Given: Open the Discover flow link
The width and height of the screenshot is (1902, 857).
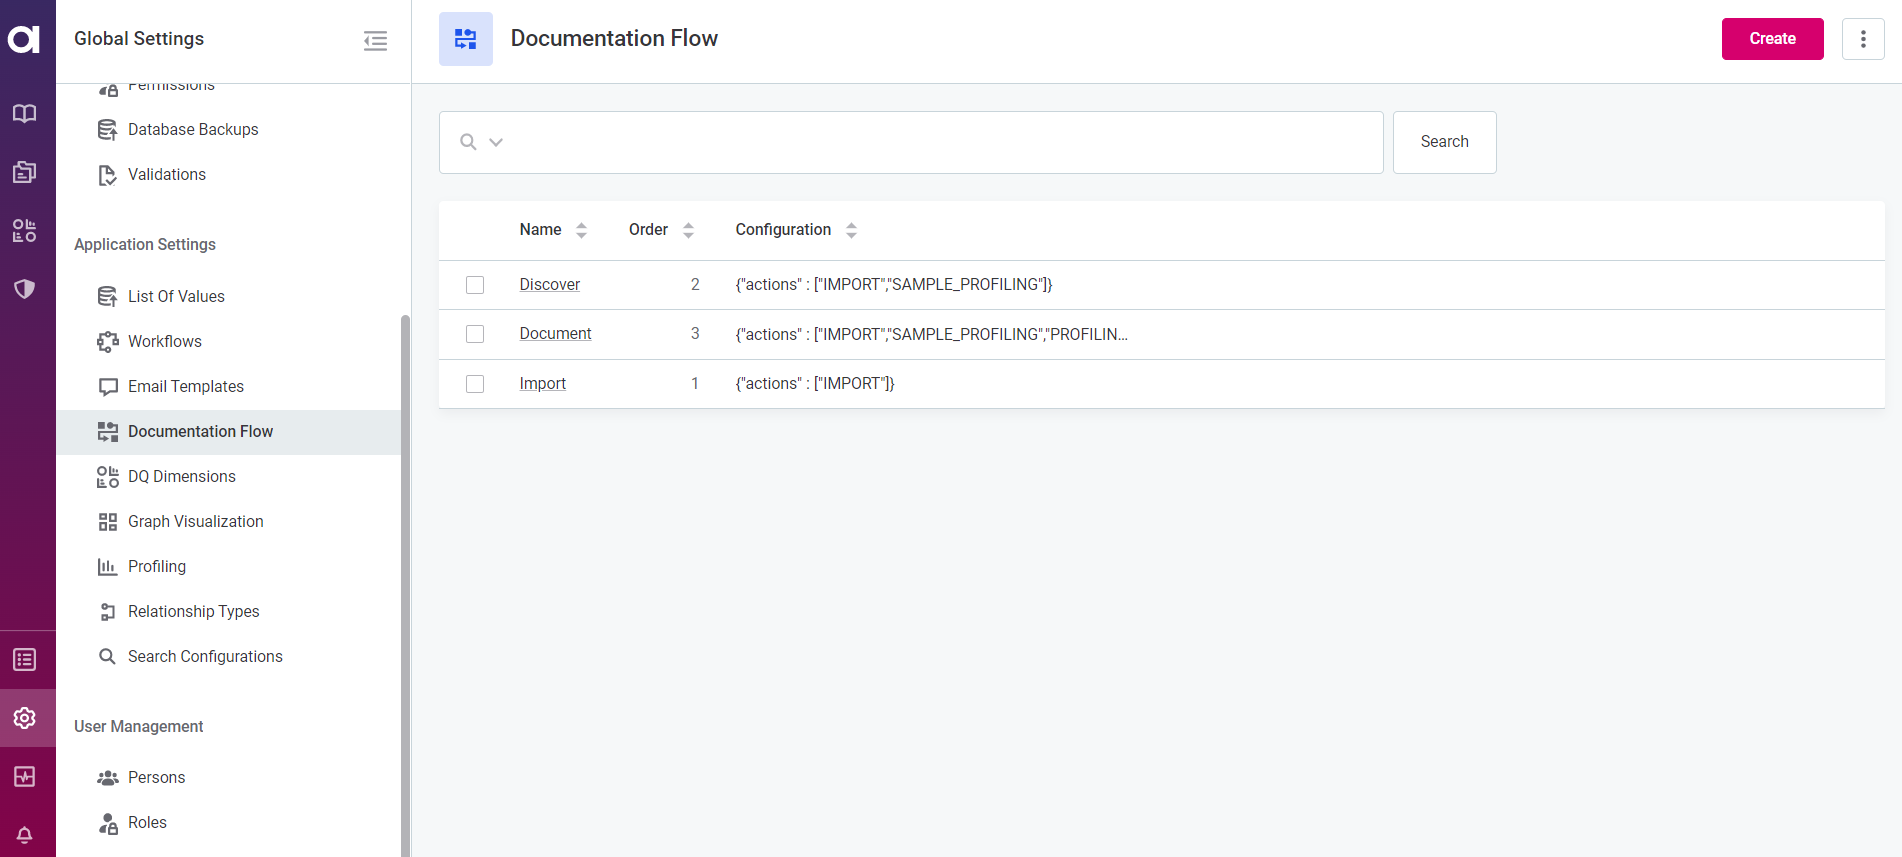Looking at the screenshot, I should tap(549, 285).
